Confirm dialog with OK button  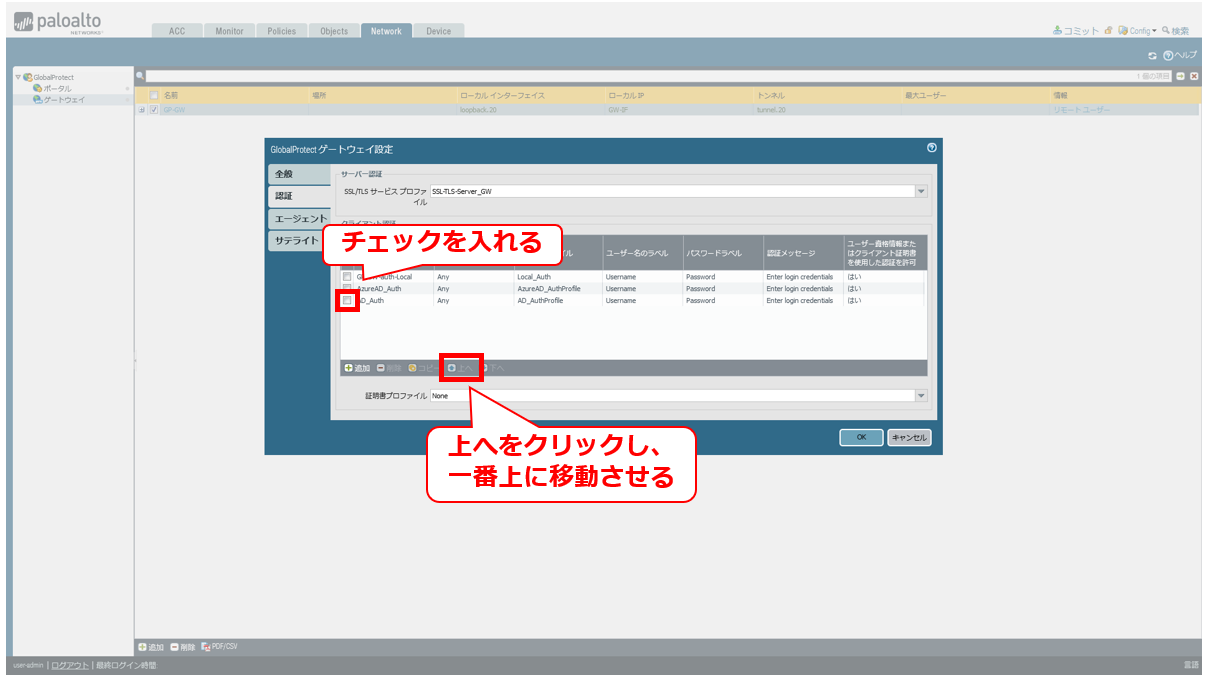click(861, 437)
